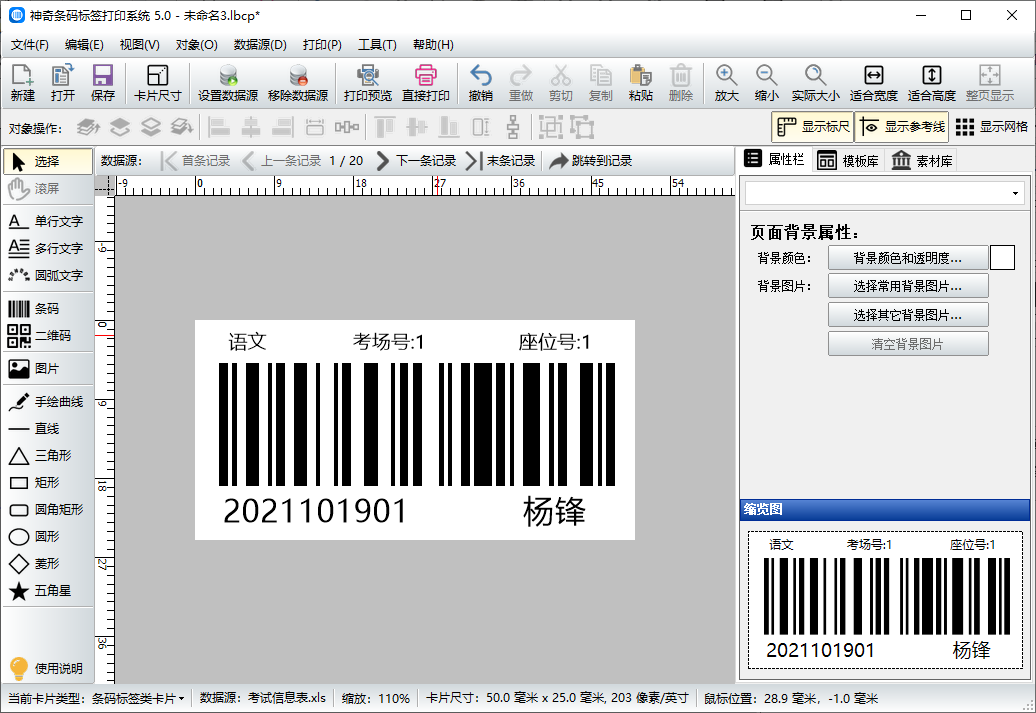This screenshot has height=713, width=1036.
Task: Open 卡片尺寸 card size settings
Action: [157, 83]
